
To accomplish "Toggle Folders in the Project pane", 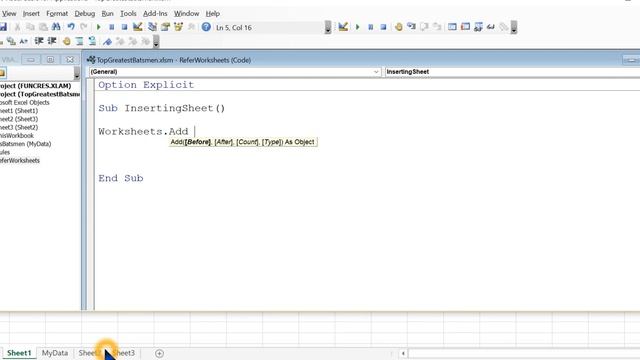I will coord(2,73).
